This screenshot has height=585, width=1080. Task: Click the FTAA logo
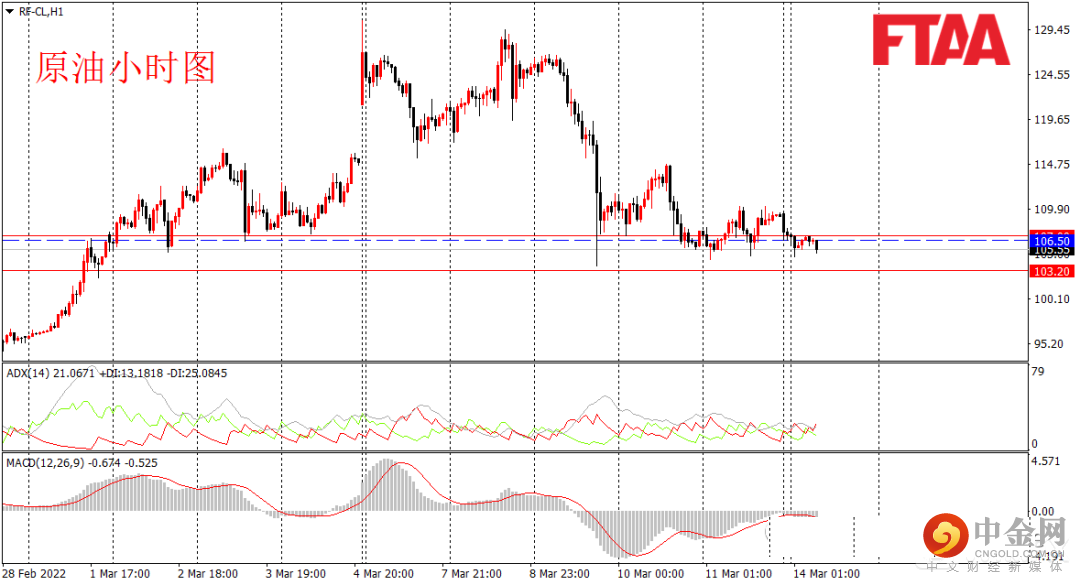coord(941,40)
